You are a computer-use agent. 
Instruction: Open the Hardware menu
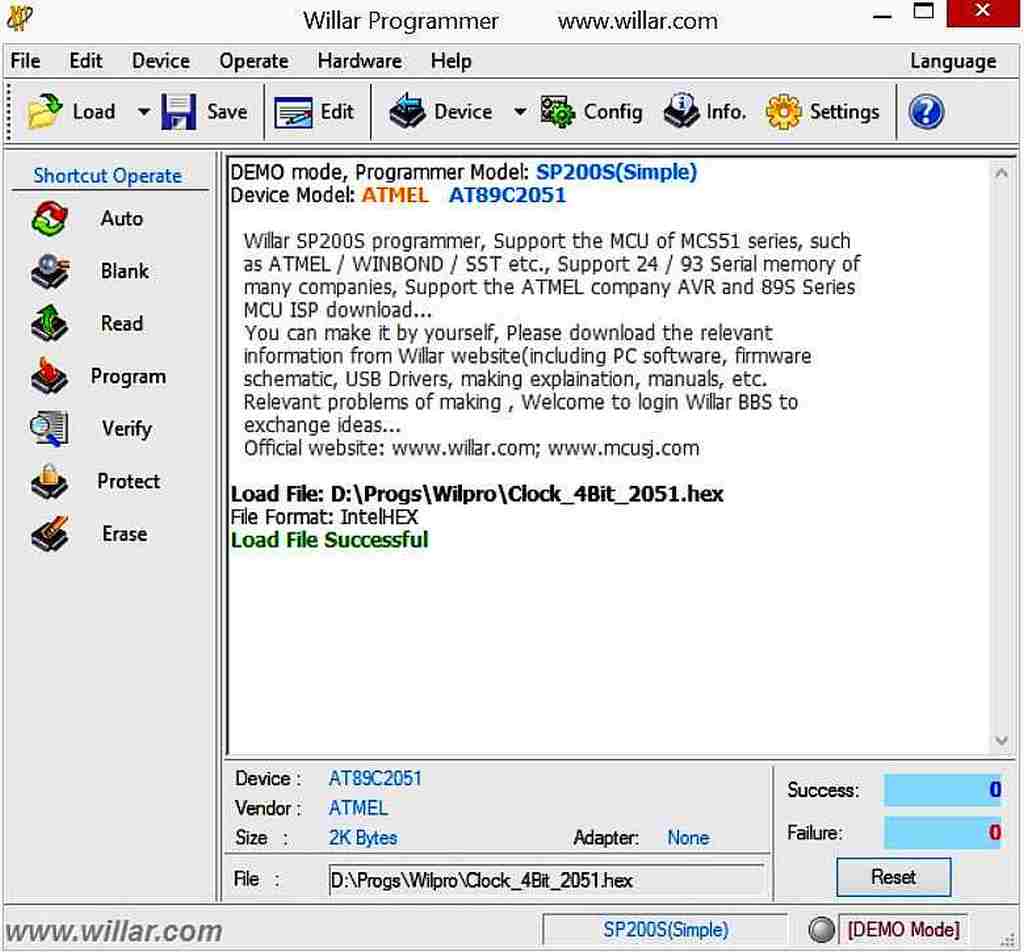(360, 61)
